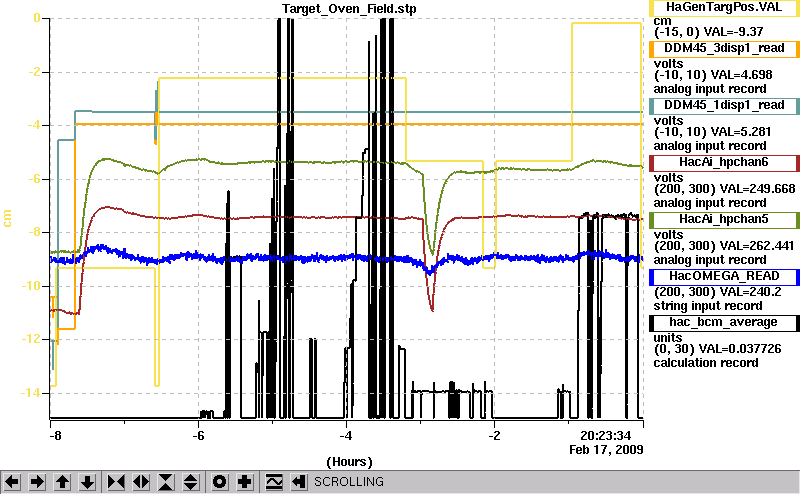Screen dimensions: 800x494
Task: Click the horizontal zoom-out diamond icon
Action: coord(141,482)
